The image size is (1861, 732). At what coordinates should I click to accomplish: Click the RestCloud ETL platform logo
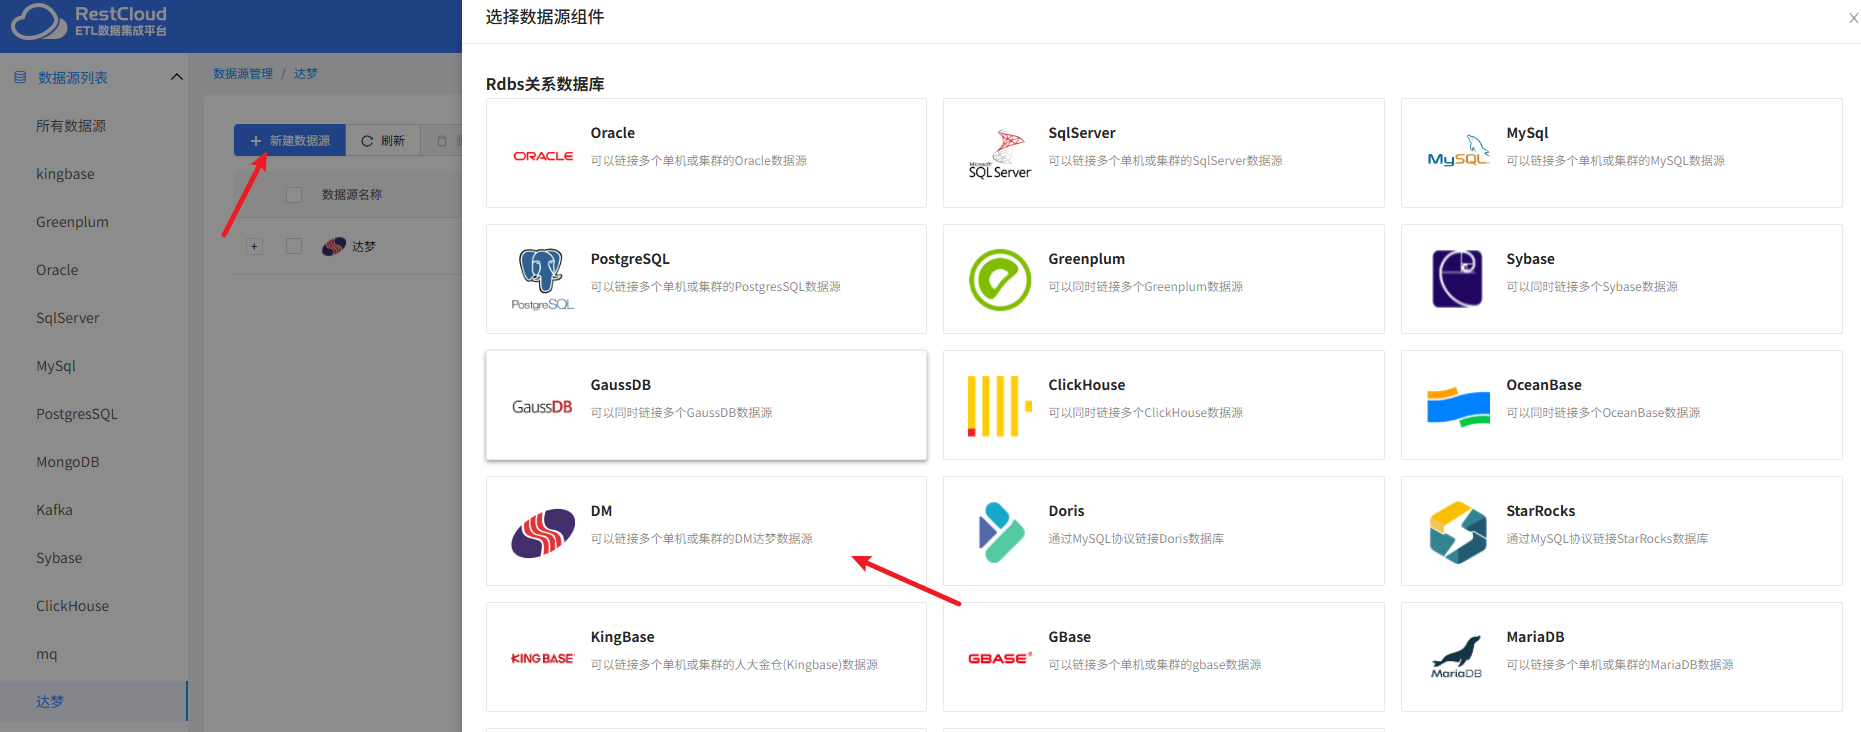pos(89,21)
